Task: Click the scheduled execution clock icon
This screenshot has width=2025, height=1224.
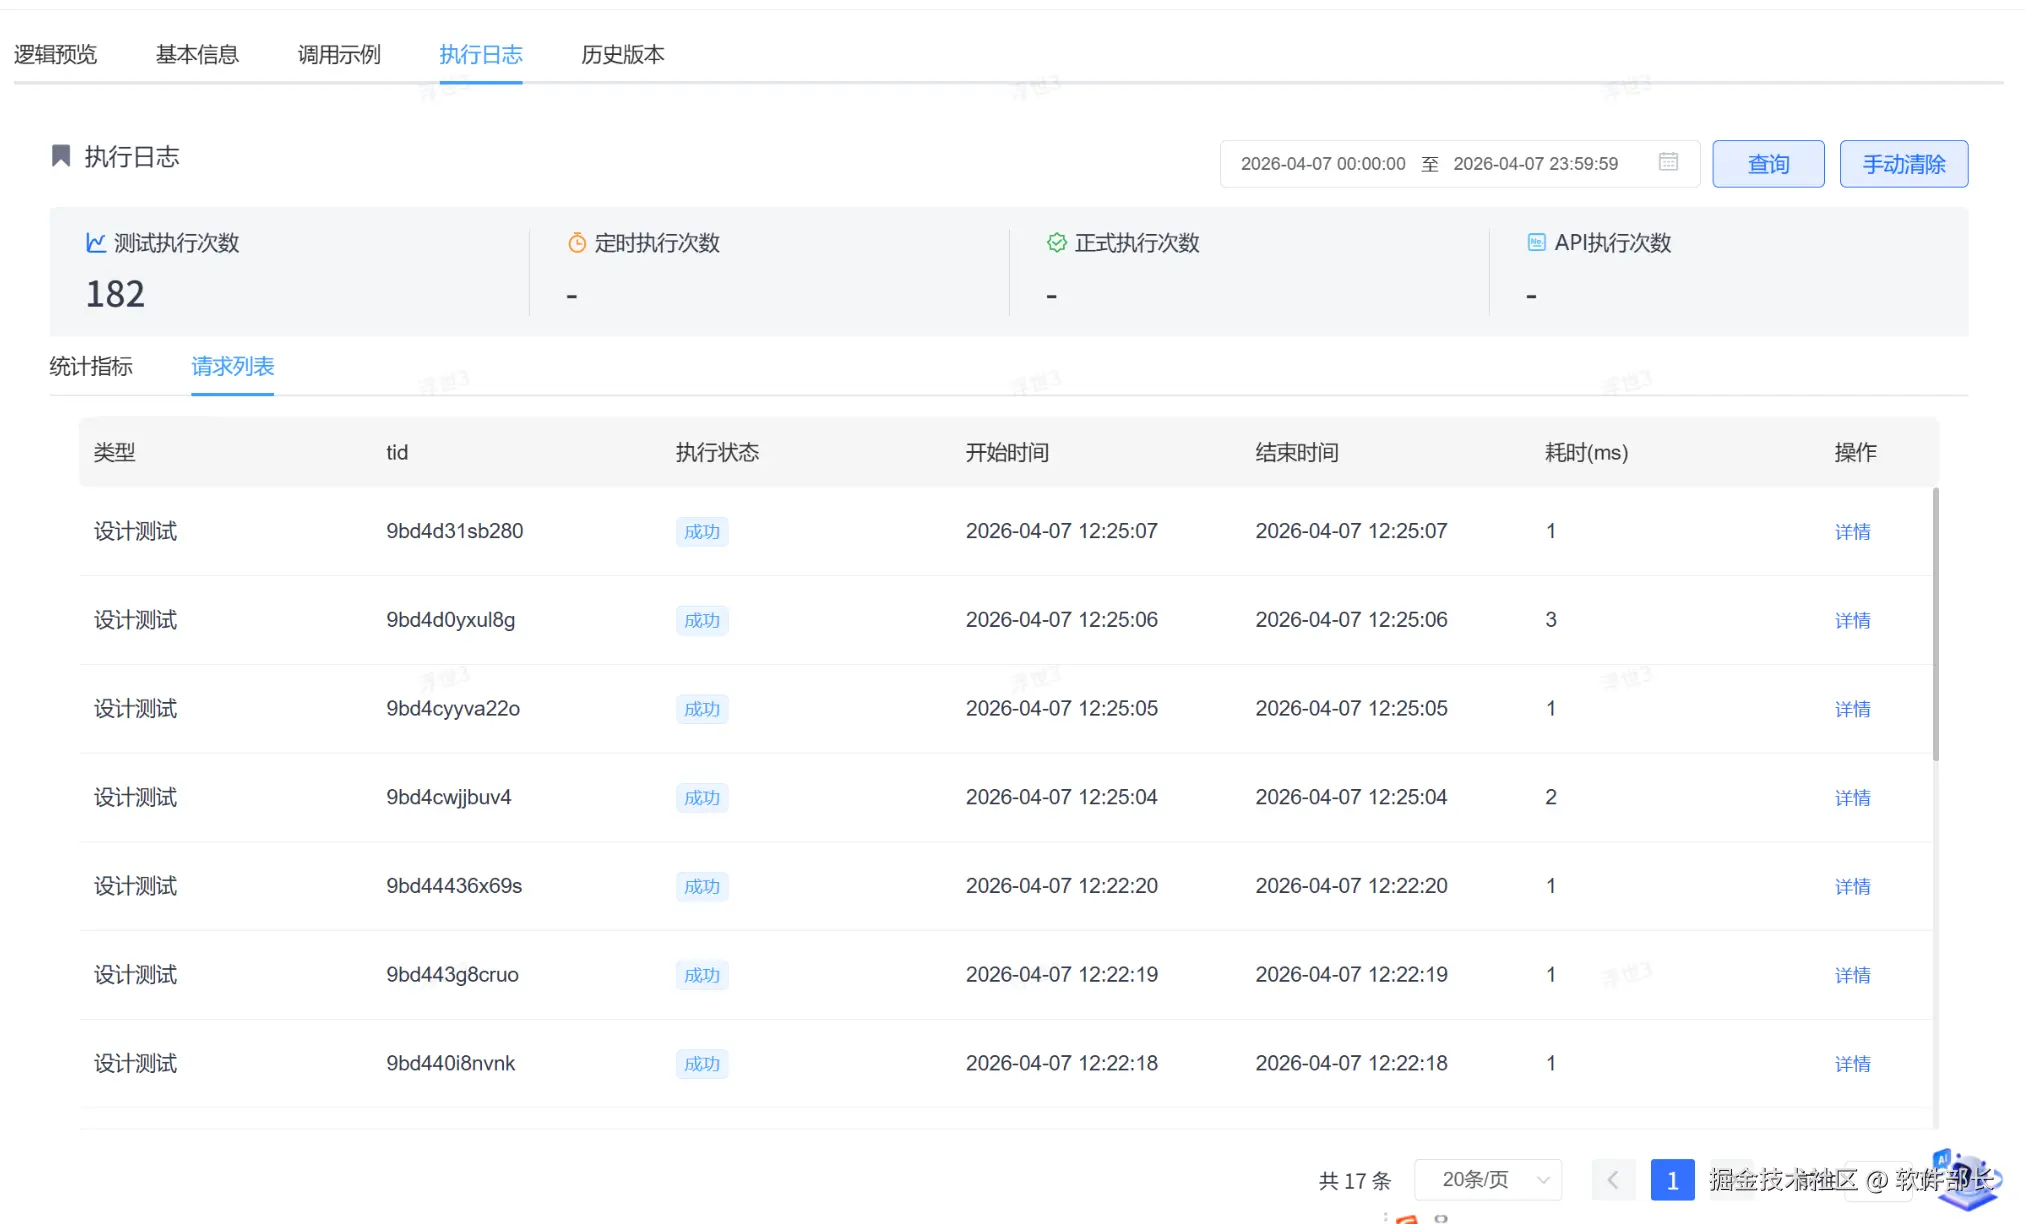Action: click(x=577, y=243)
